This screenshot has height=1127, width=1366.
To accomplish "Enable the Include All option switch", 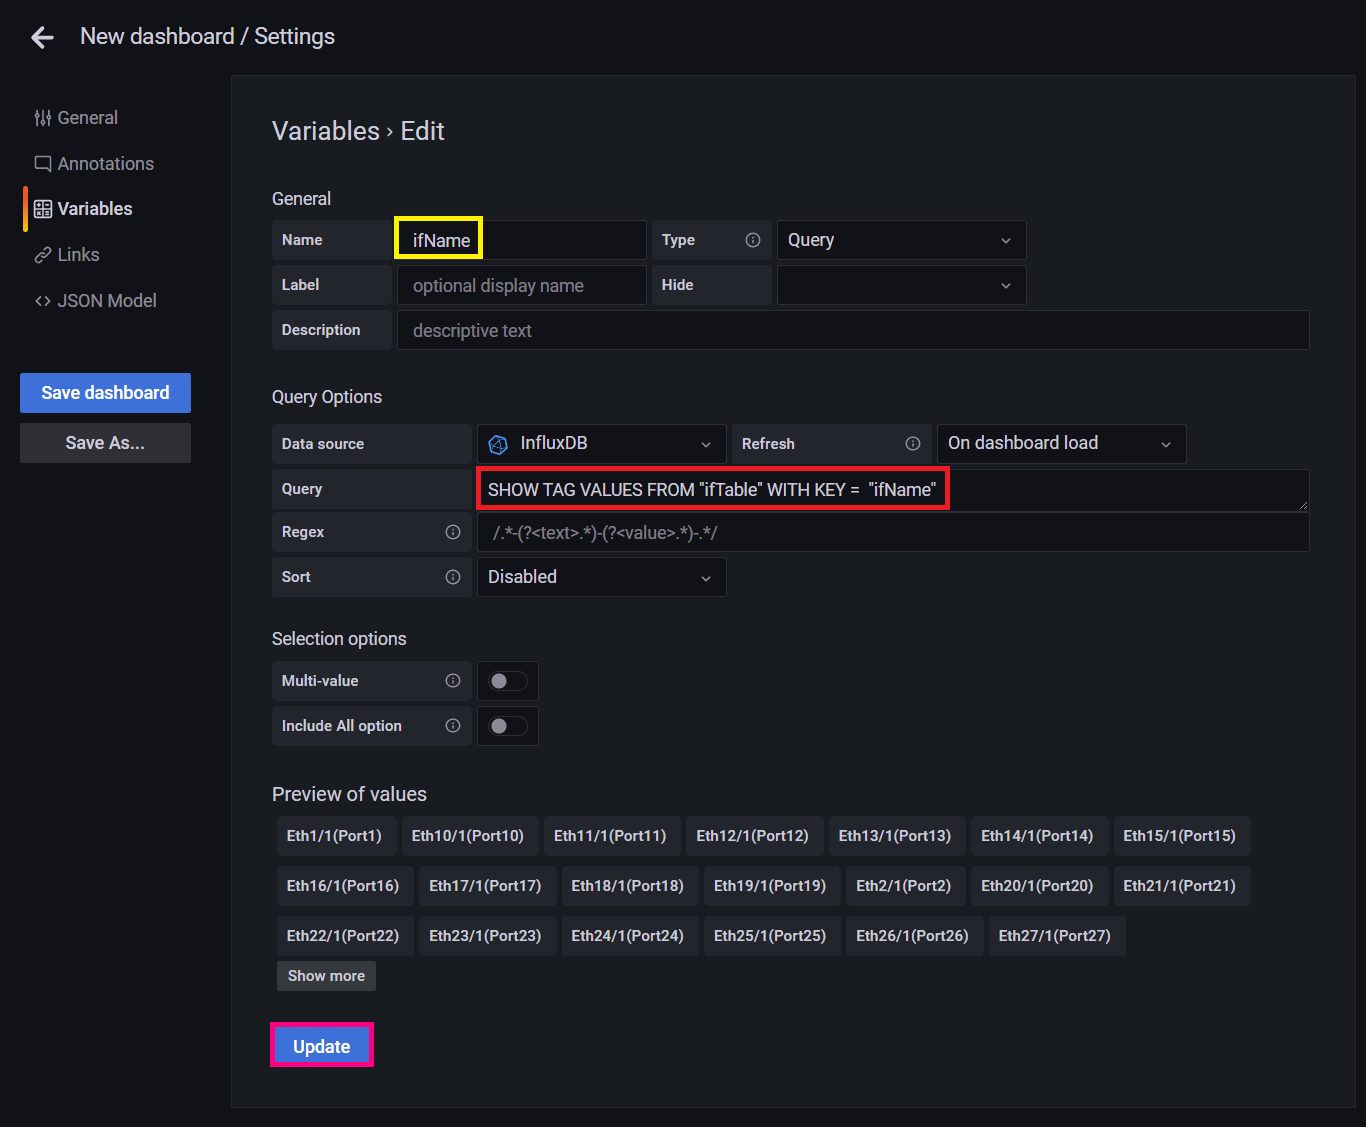I will [x=508, y=726].
